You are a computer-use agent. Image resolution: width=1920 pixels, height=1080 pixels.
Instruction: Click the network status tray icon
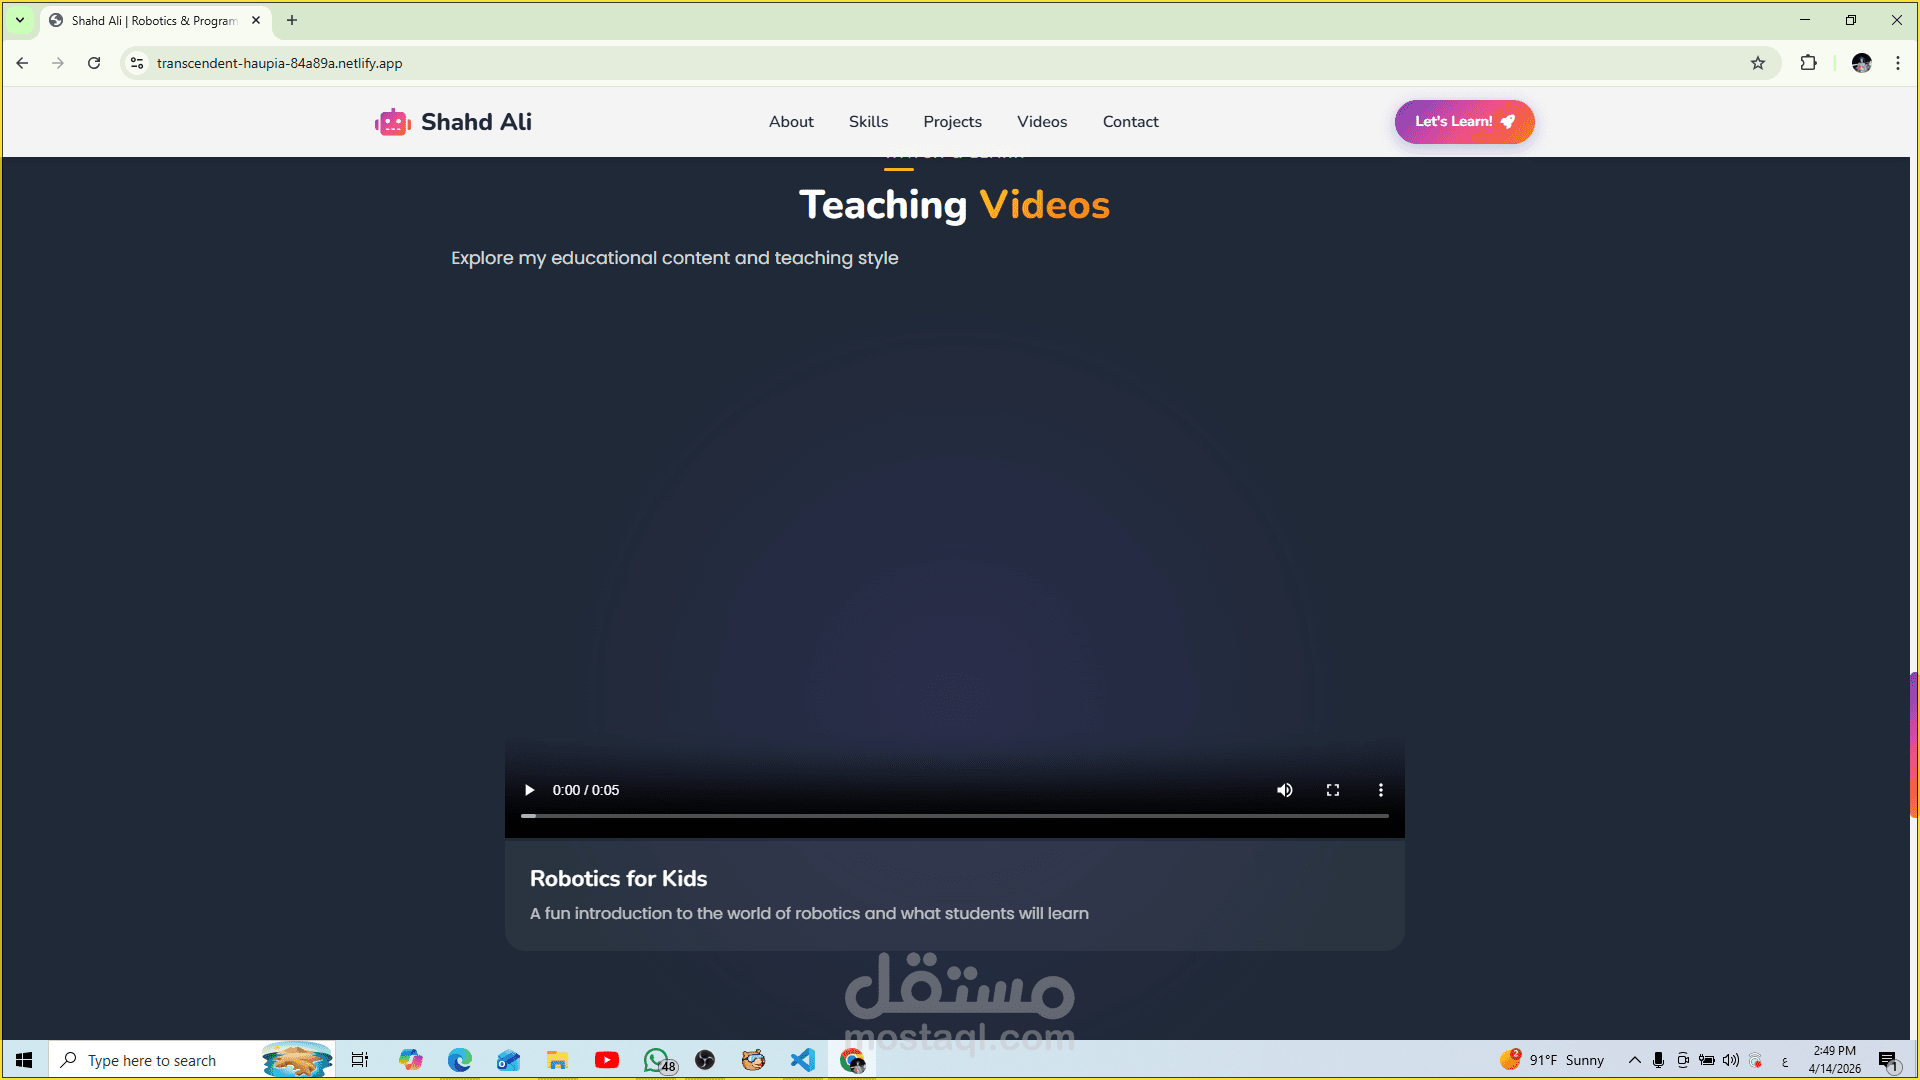pos(1756,1060)
